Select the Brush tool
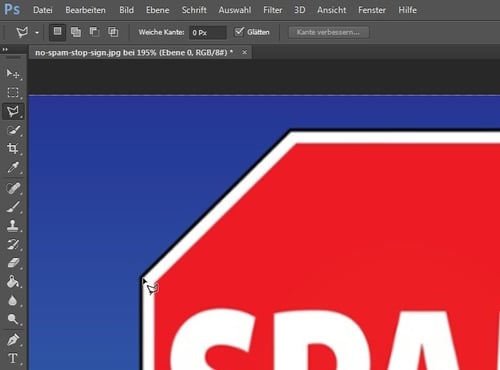 pos(13,207)
